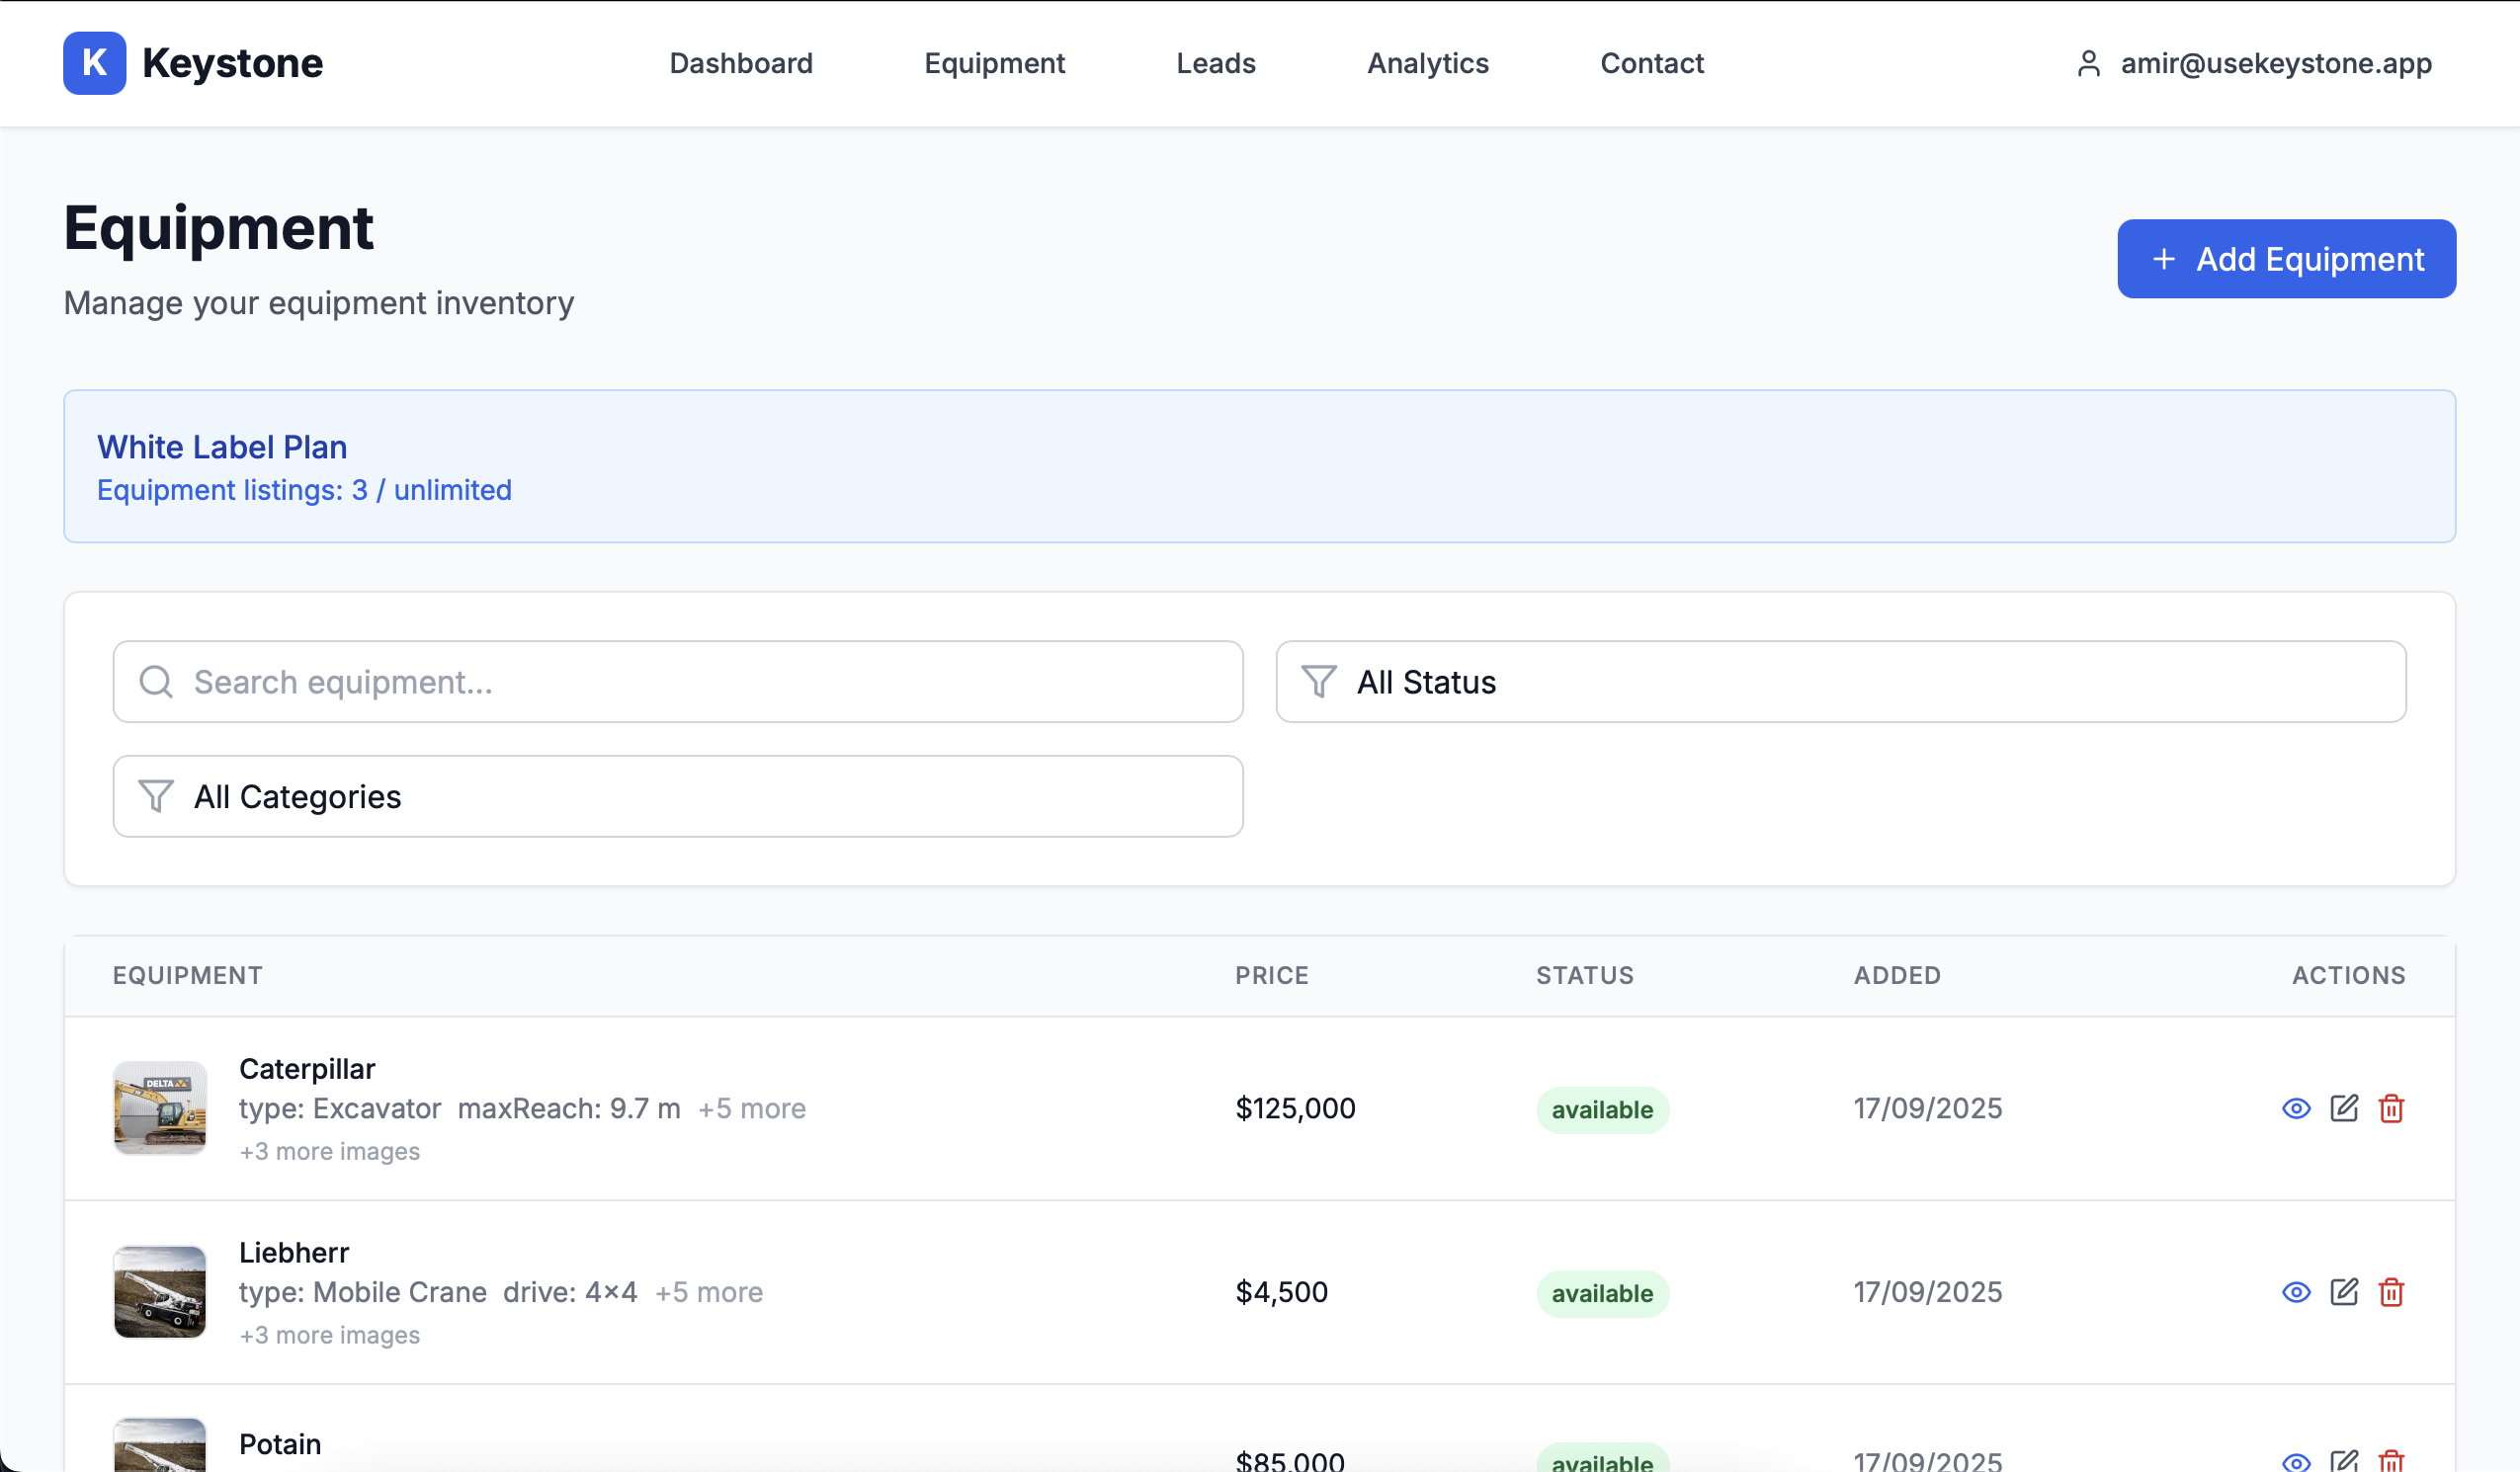The width and height of the screenshot is (2520, 1472).
Task: Click the Liebherr crane thumbnail
Action: pos(160,1291)
